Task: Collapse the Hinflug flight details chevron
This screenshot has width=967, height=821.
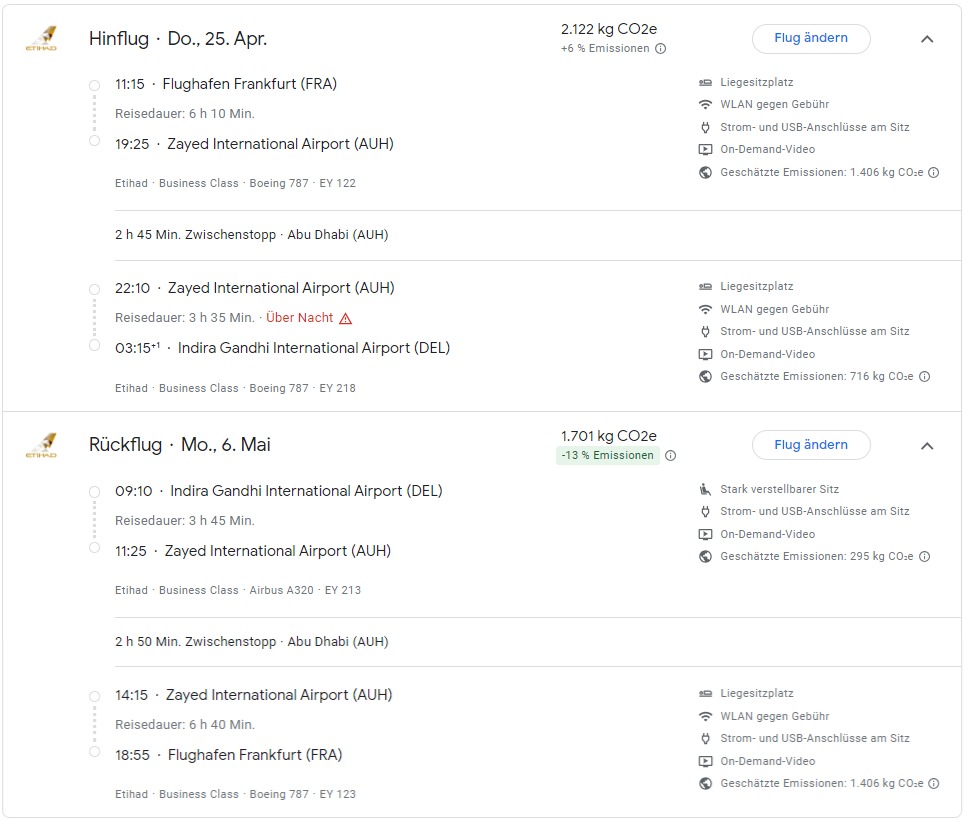Action: tap(927, 39)
